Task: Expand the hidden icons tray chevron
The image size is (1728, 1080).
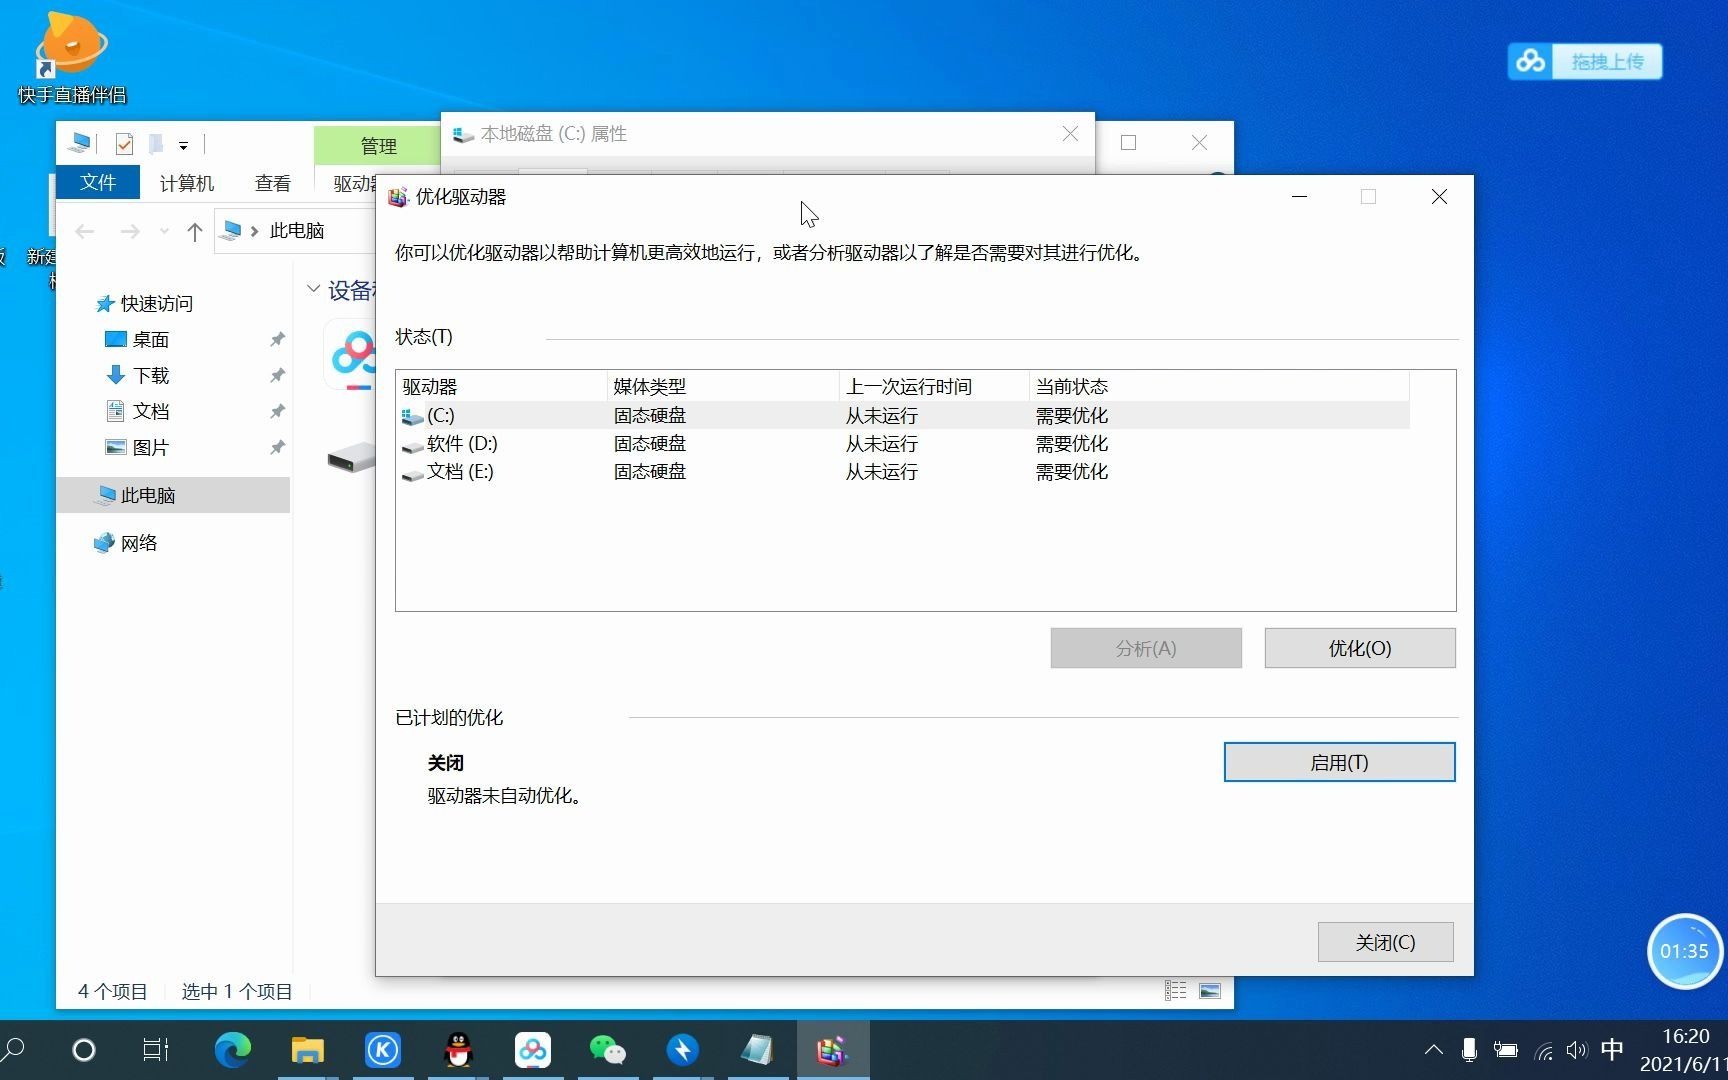Action: [1433, 1049]
